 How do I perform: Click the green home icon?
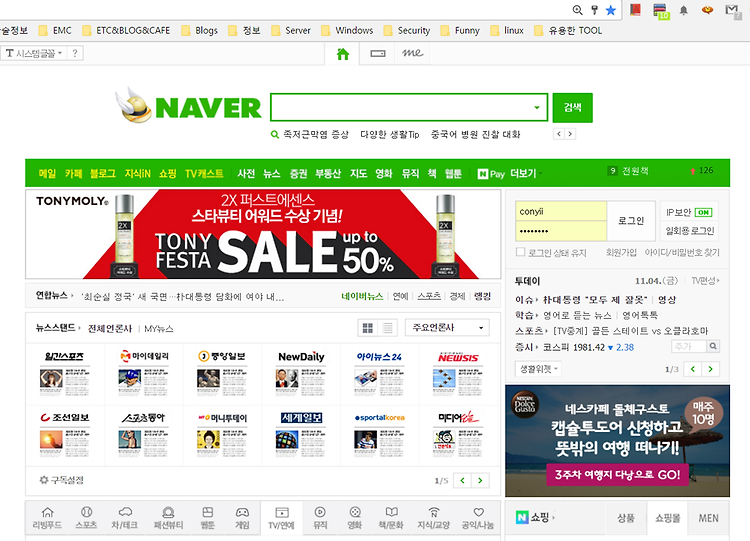(x=342, y=54)
